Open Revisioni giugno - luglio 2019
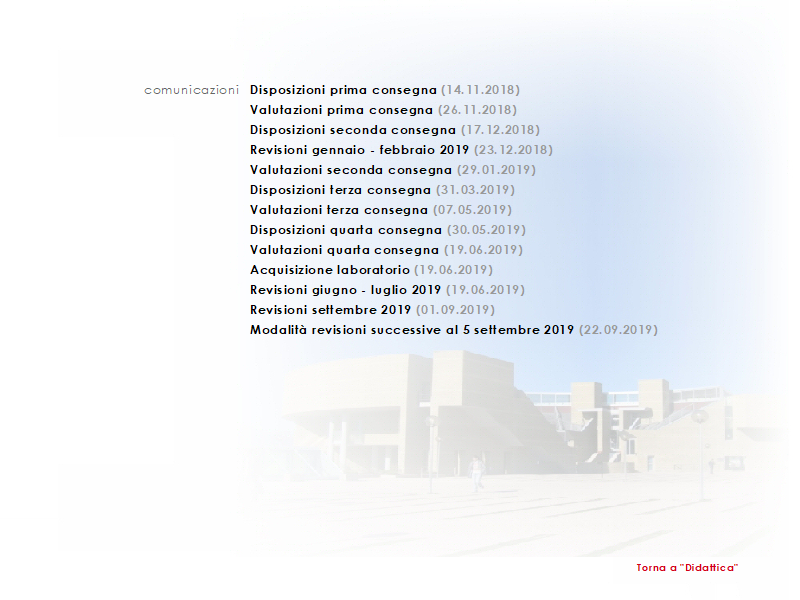Image resolution: width=800 pixels, height=600 pixels. pos(345,290)
